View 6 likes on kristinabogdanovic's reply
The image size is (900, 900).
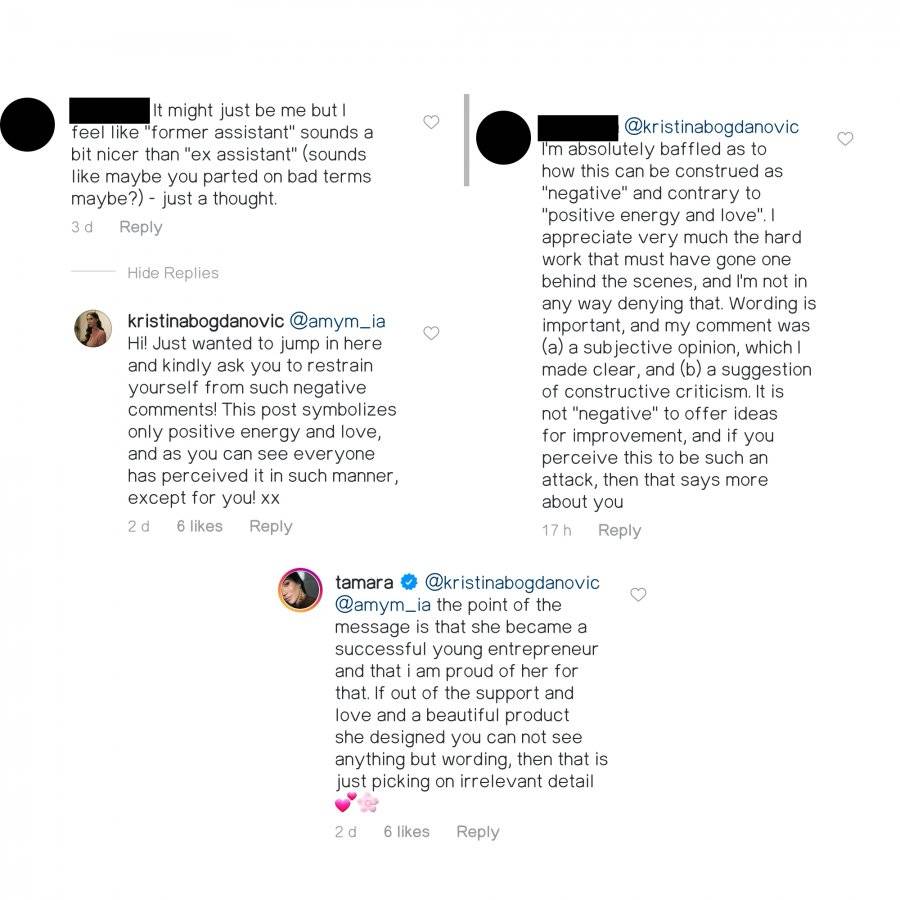point(199,526)
